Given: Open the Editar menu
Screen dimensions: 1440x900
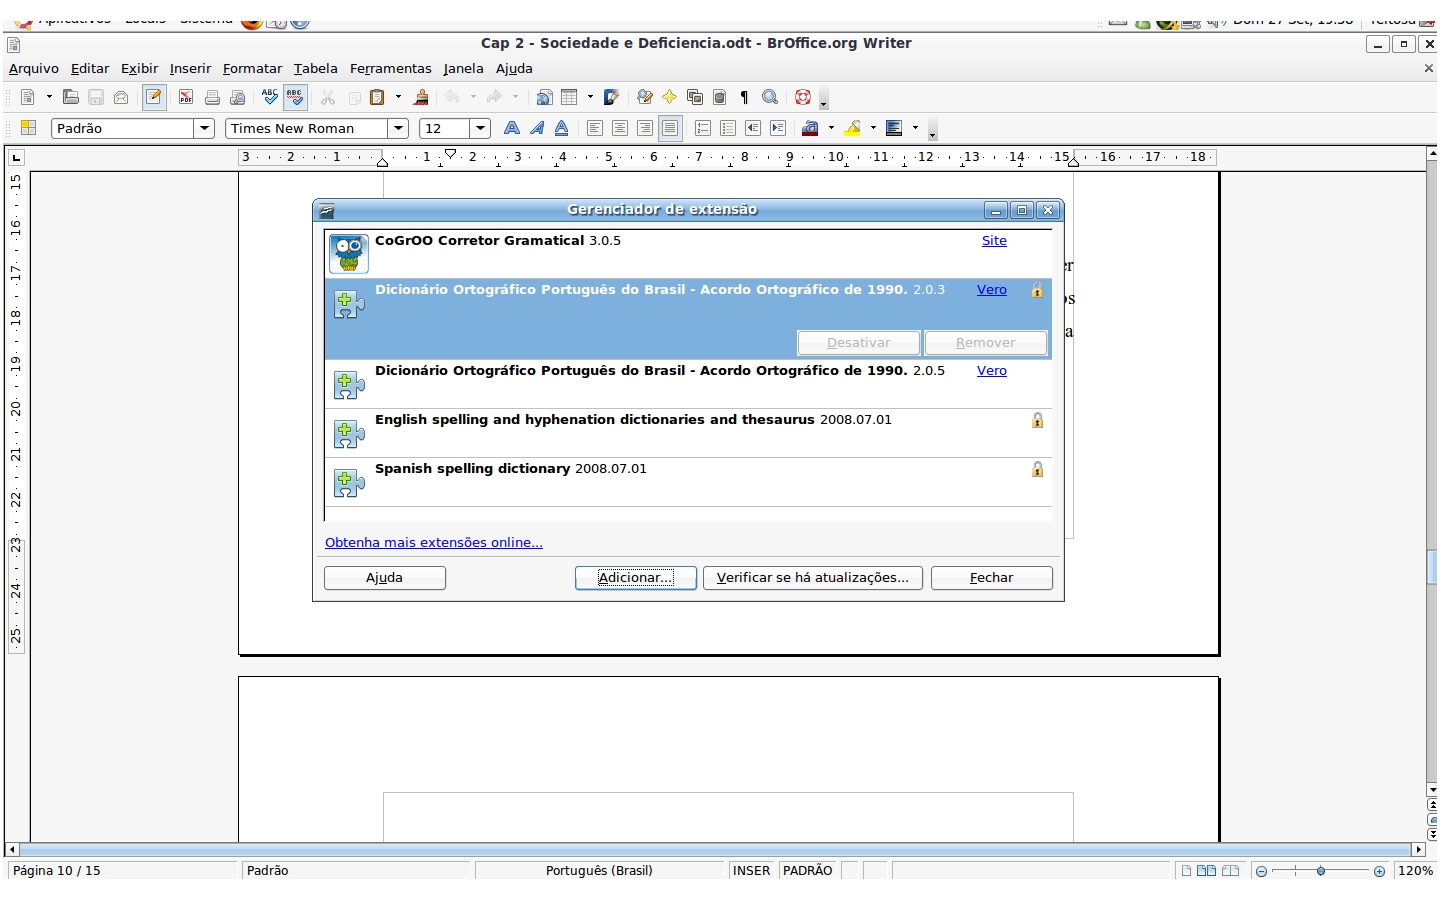Looking at the screenshot, I should [90, 68].
